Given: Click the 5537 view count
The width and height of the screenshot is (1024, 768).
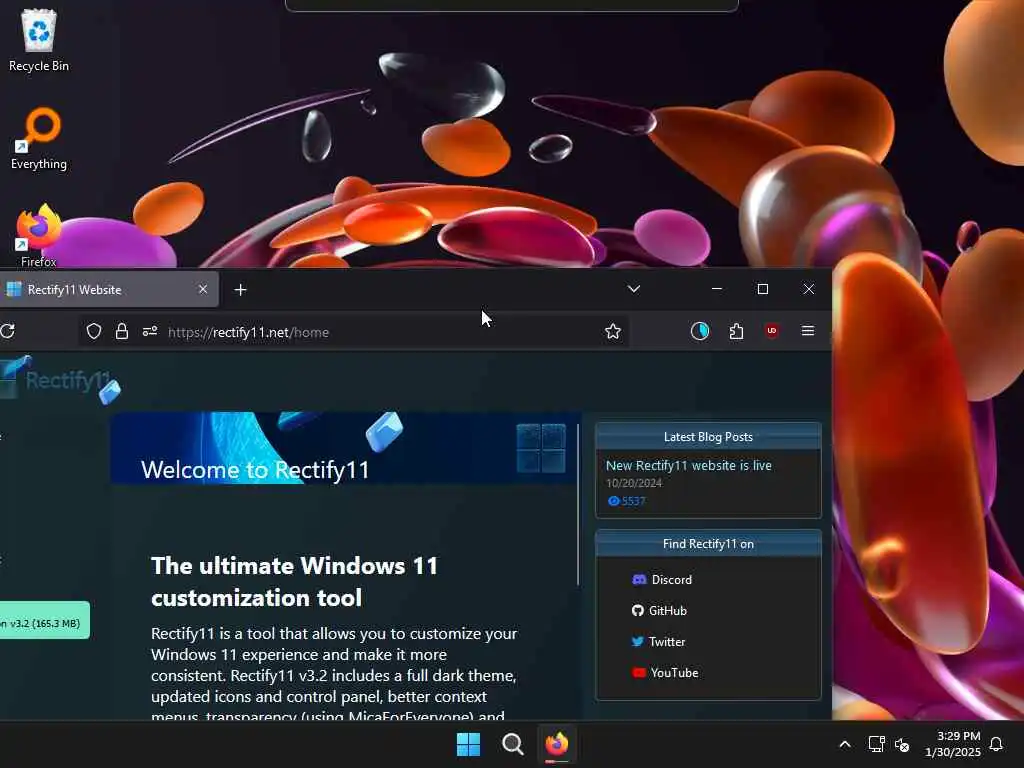Looking at the screenshot, I should (x=626, y=501).
